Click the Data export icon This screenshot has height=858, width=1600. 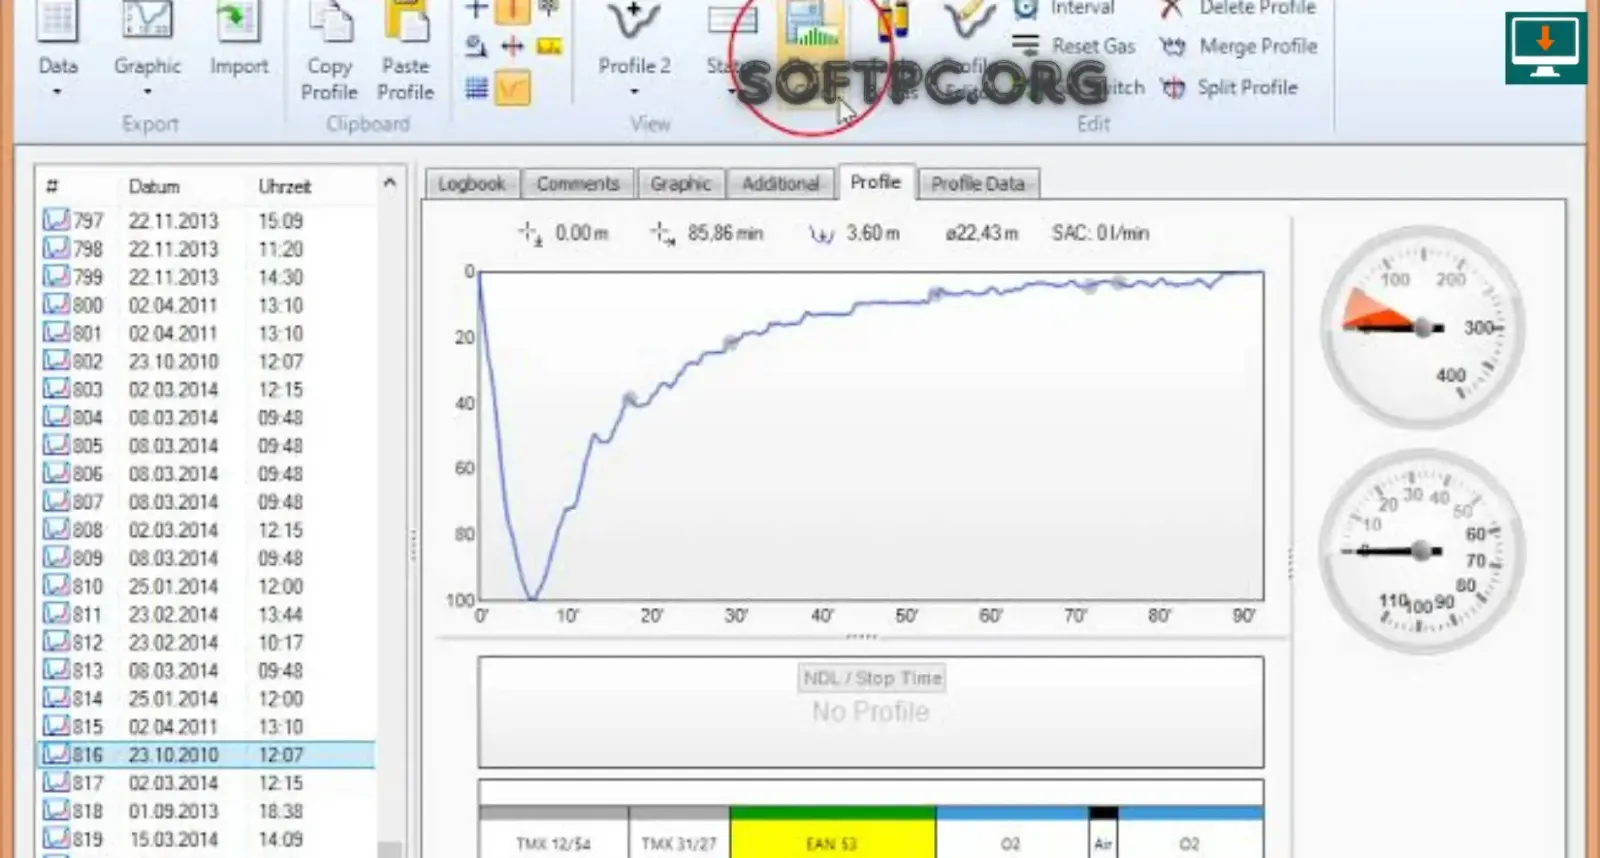point(58,22)
